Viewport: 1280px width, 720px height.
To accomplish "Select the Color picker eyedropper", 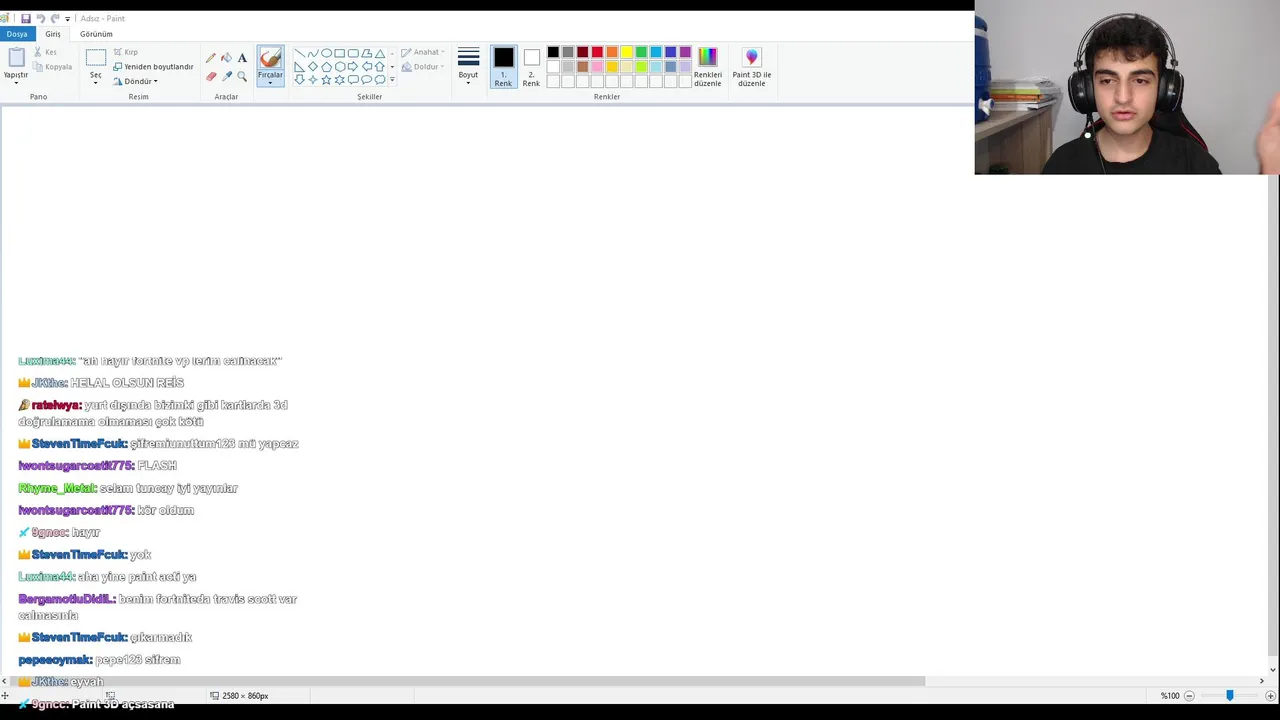I will (x=227, y=76).
